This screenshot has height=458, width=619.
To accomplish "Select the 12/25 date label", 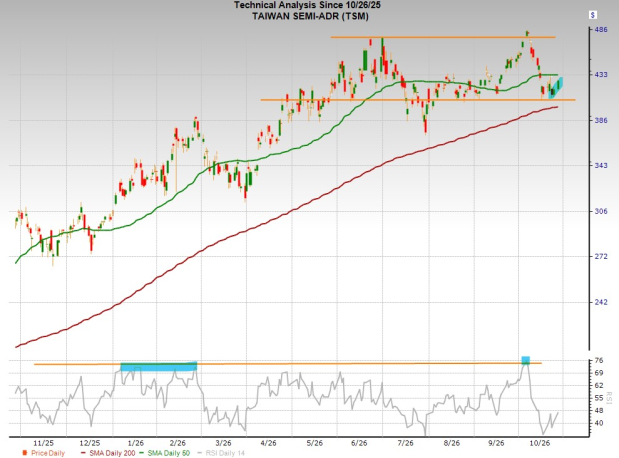I will (90, 443).
